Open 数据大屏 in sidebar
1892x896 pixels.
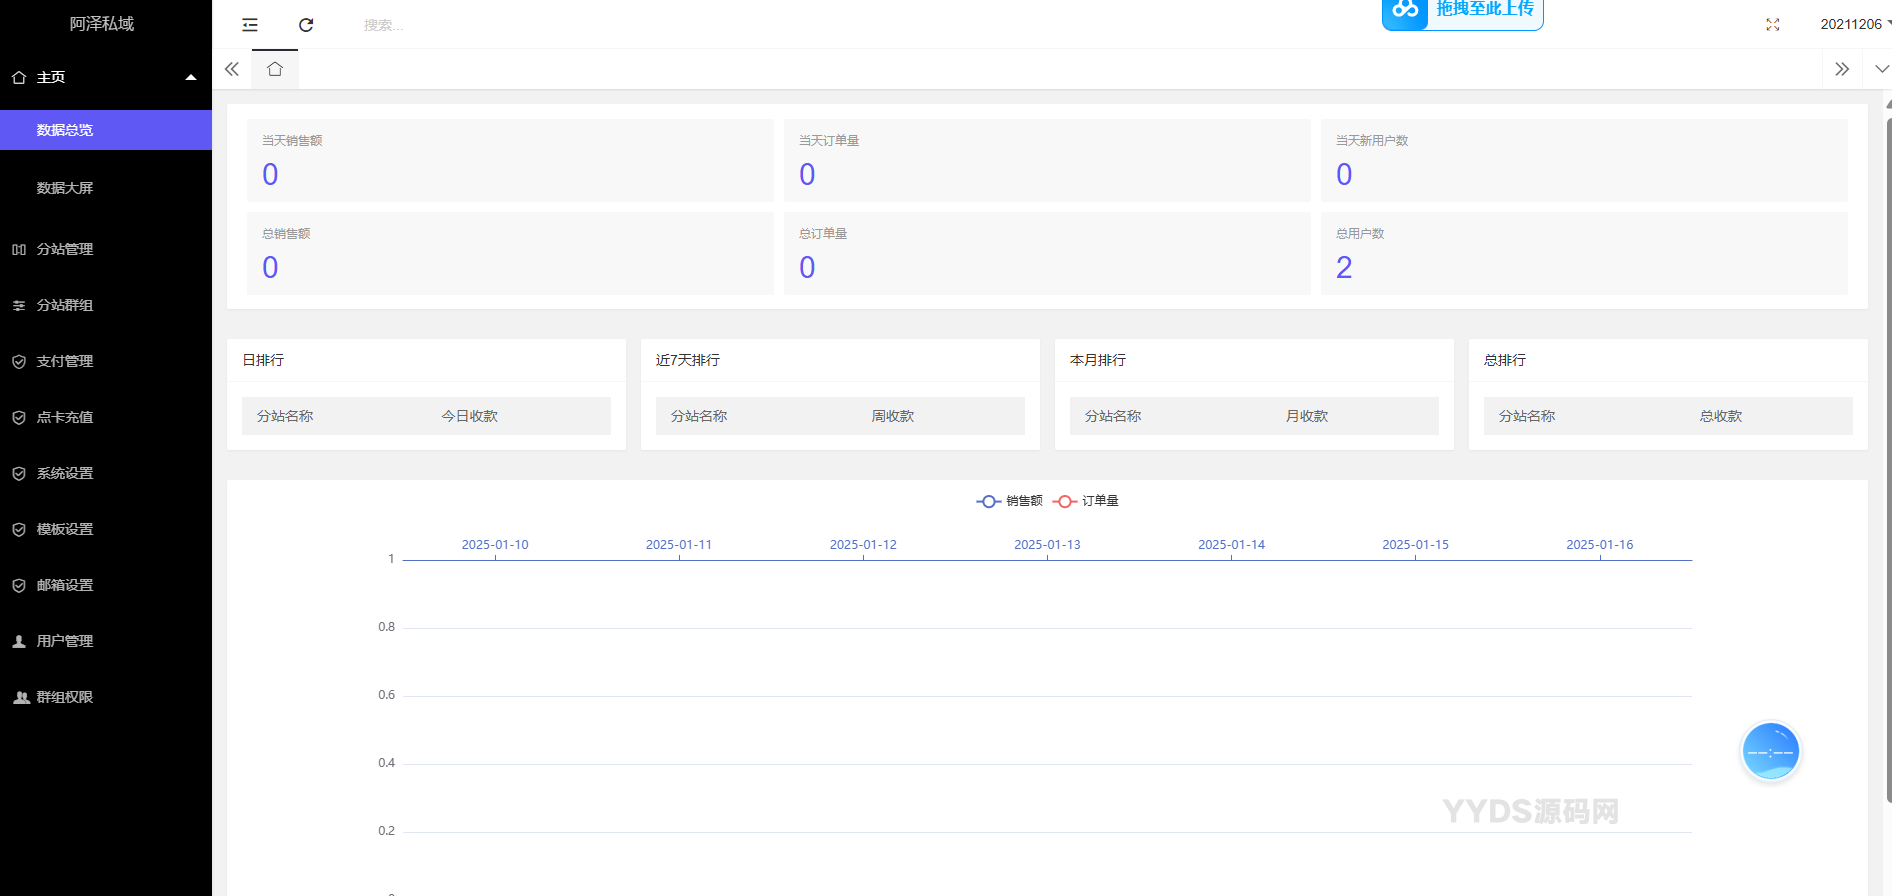tap(65, 188)
